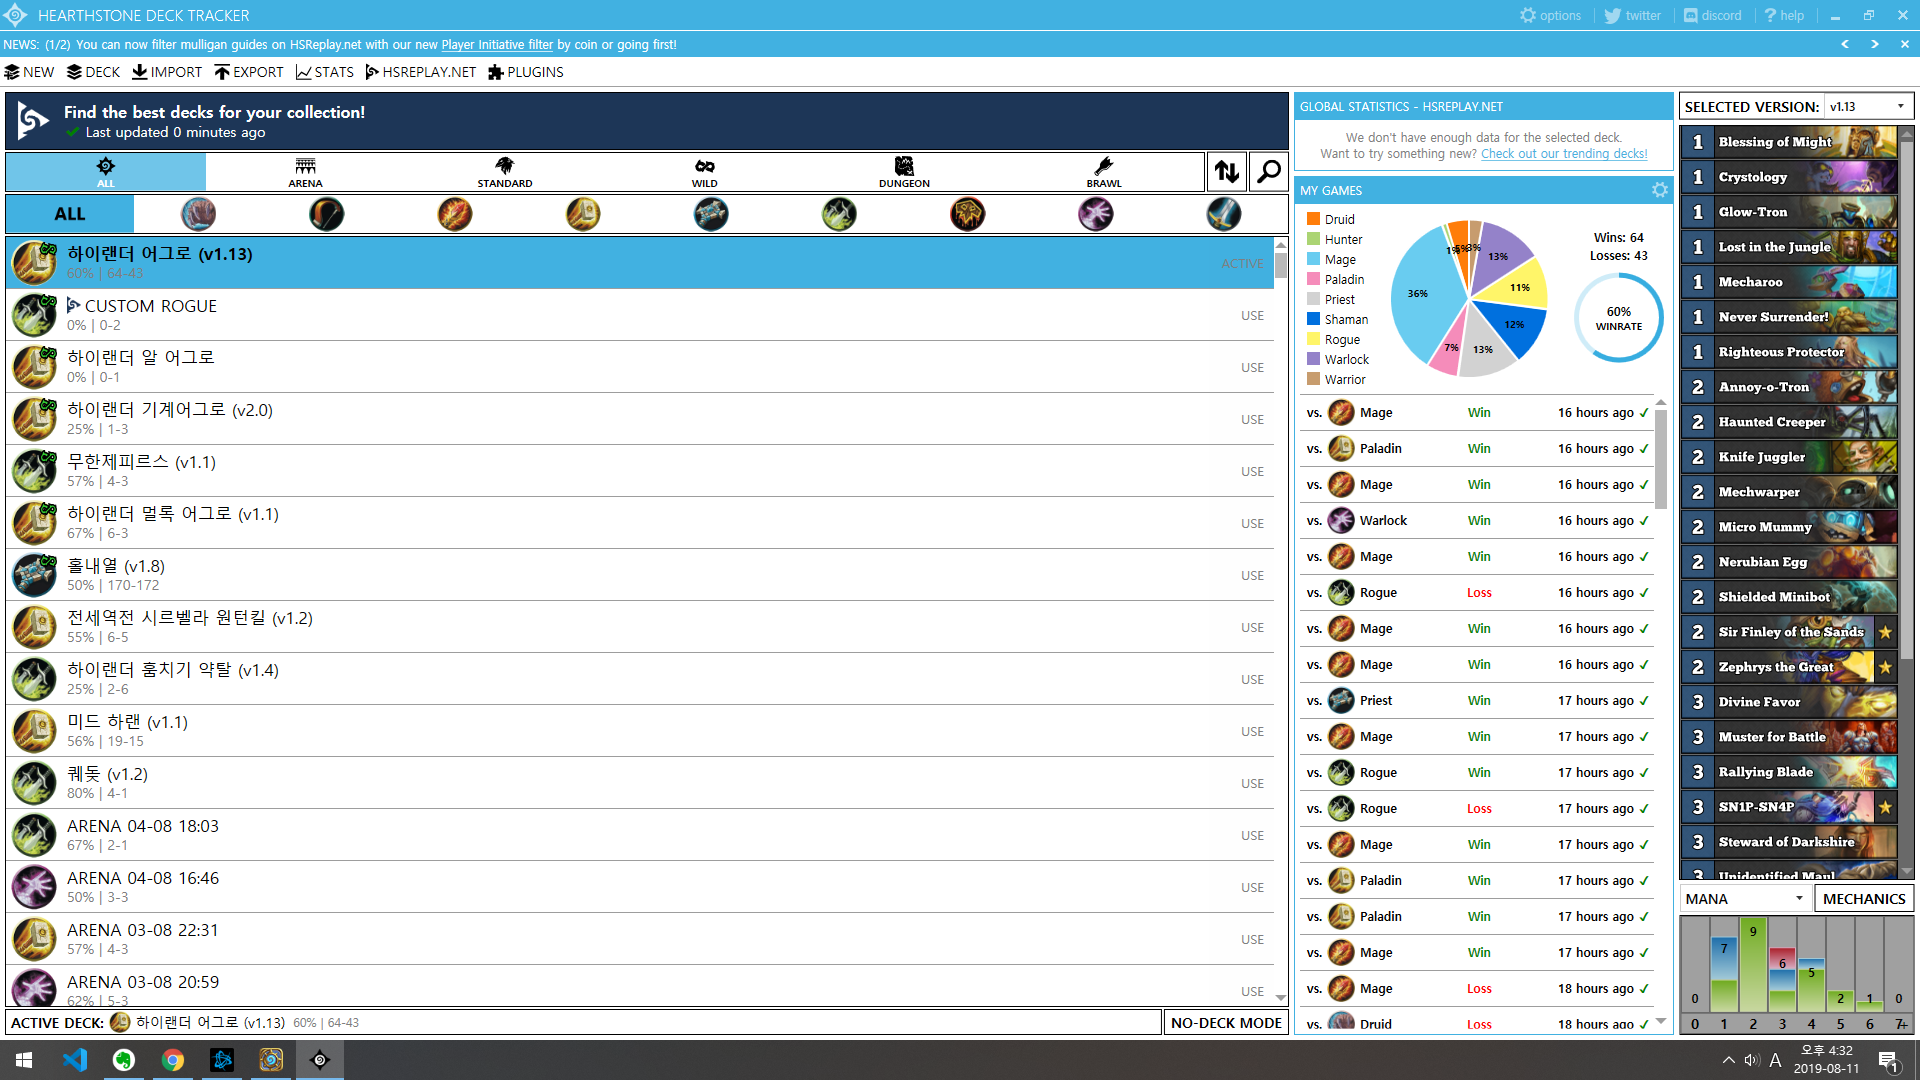Open the EXPORT menu

coord(249,72)
